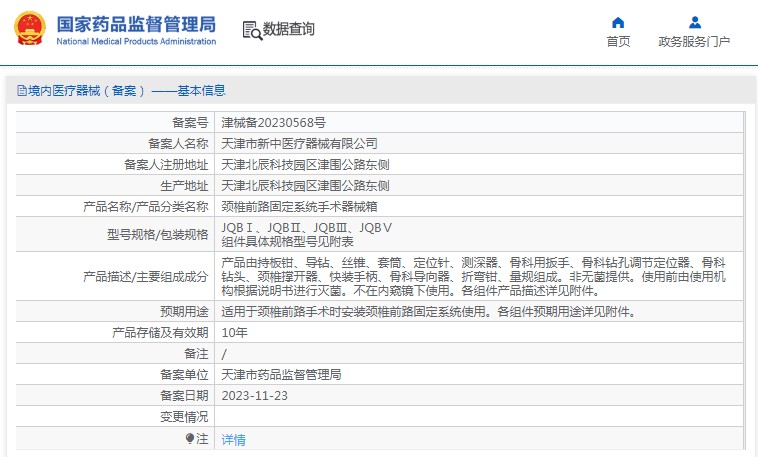
Task: Click 组件具体规格型号见附表 text
Action: 287,242
